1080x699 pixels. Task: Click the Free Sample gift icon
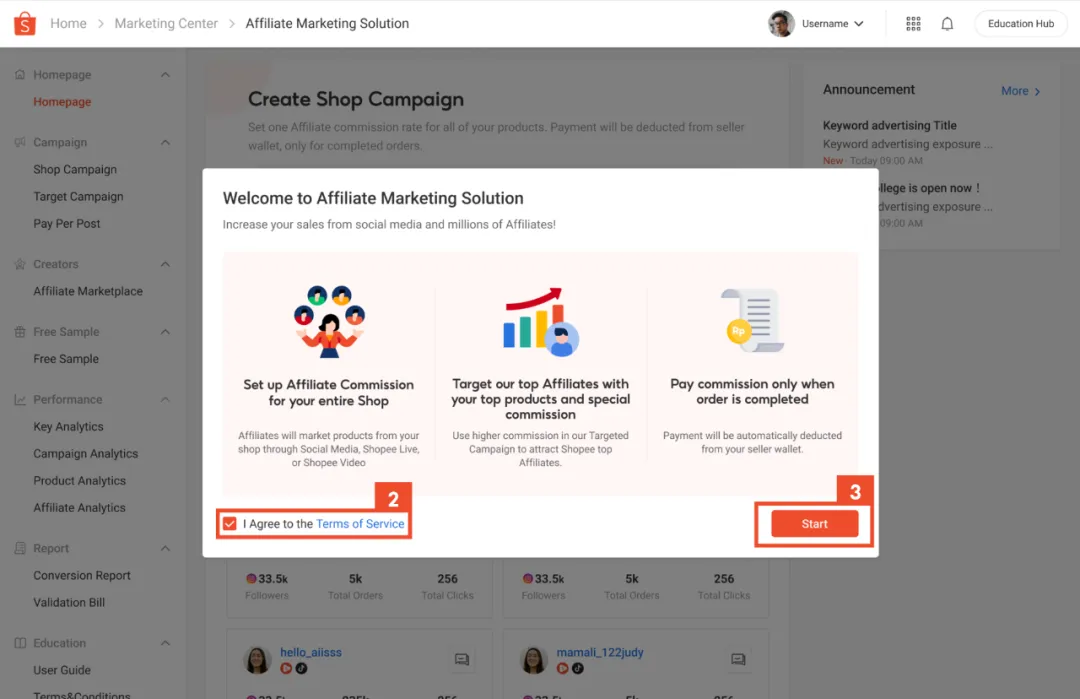(20, 332)
